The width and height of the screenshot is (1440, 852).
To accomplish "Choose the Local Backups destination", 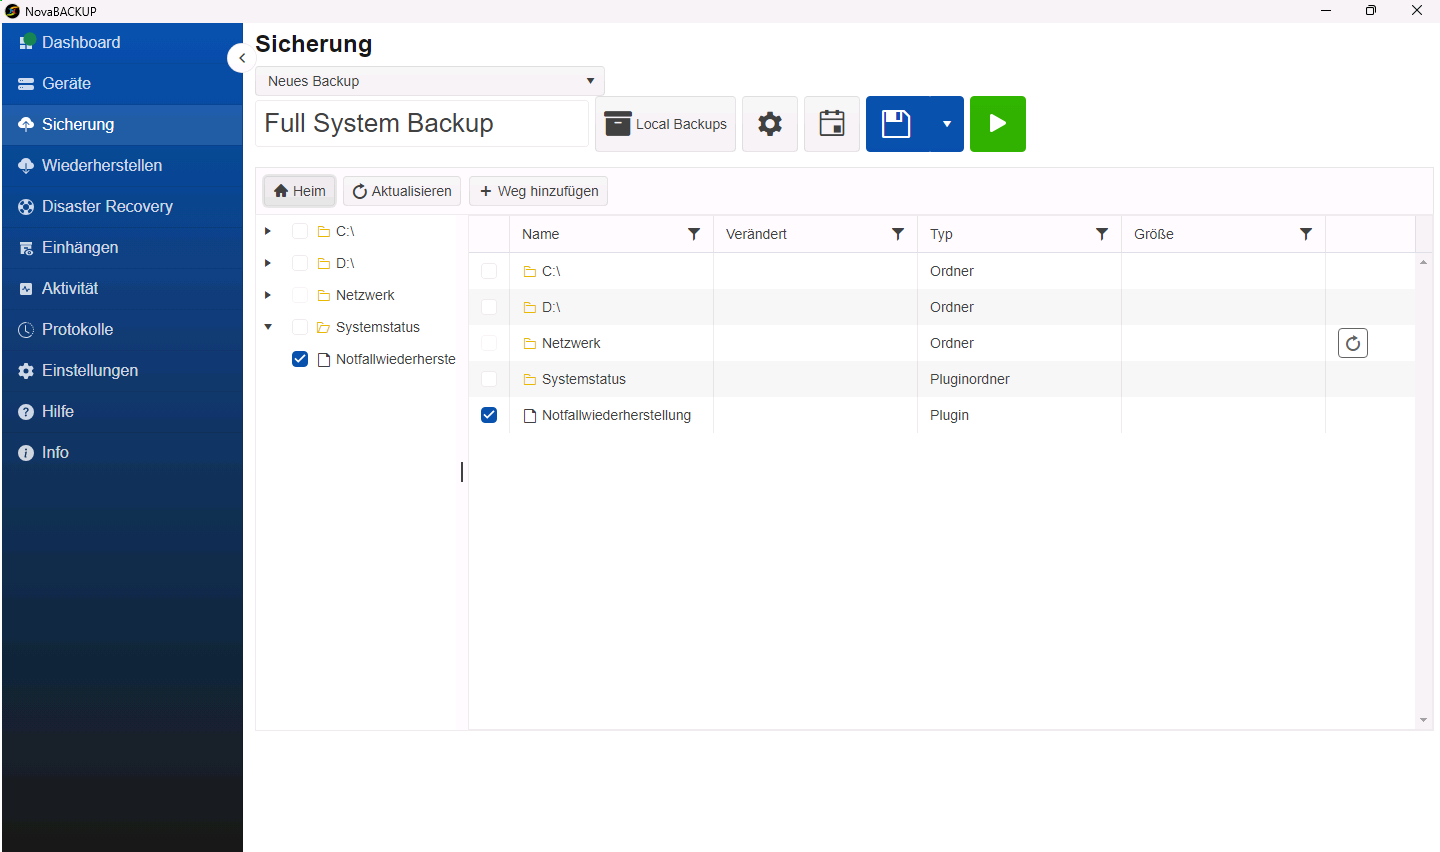I will click(x=665, y=124).
